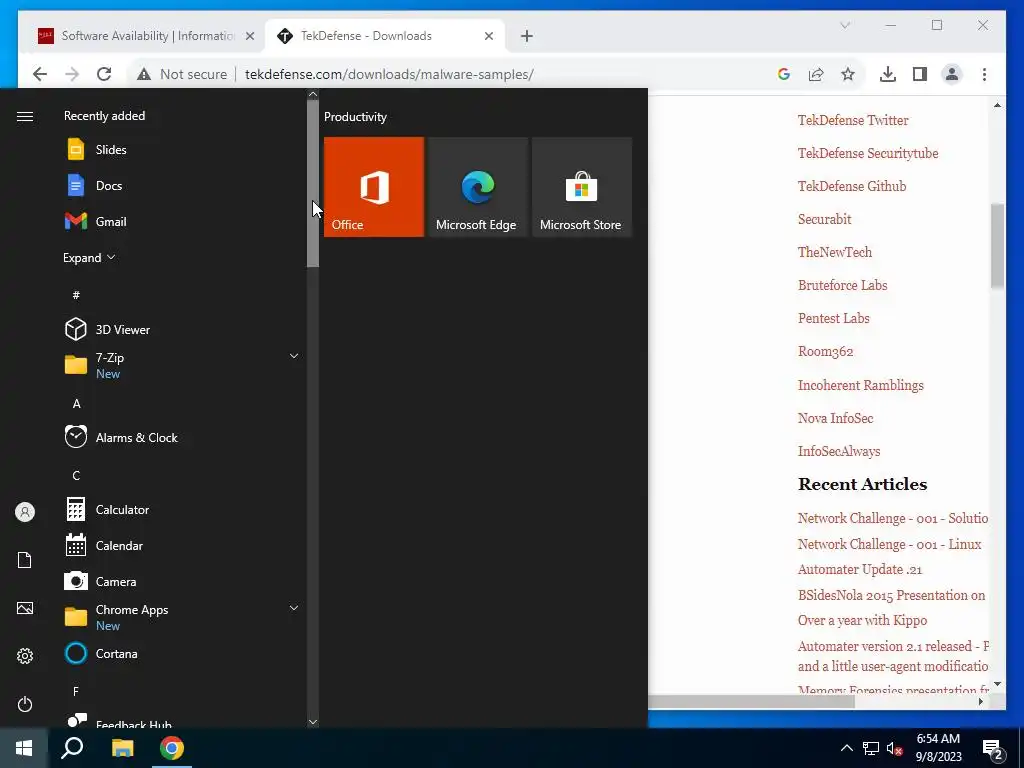Open Microsoft Store tile
The height and width of the screenshot is (768, 1024).
coord(582,187)
